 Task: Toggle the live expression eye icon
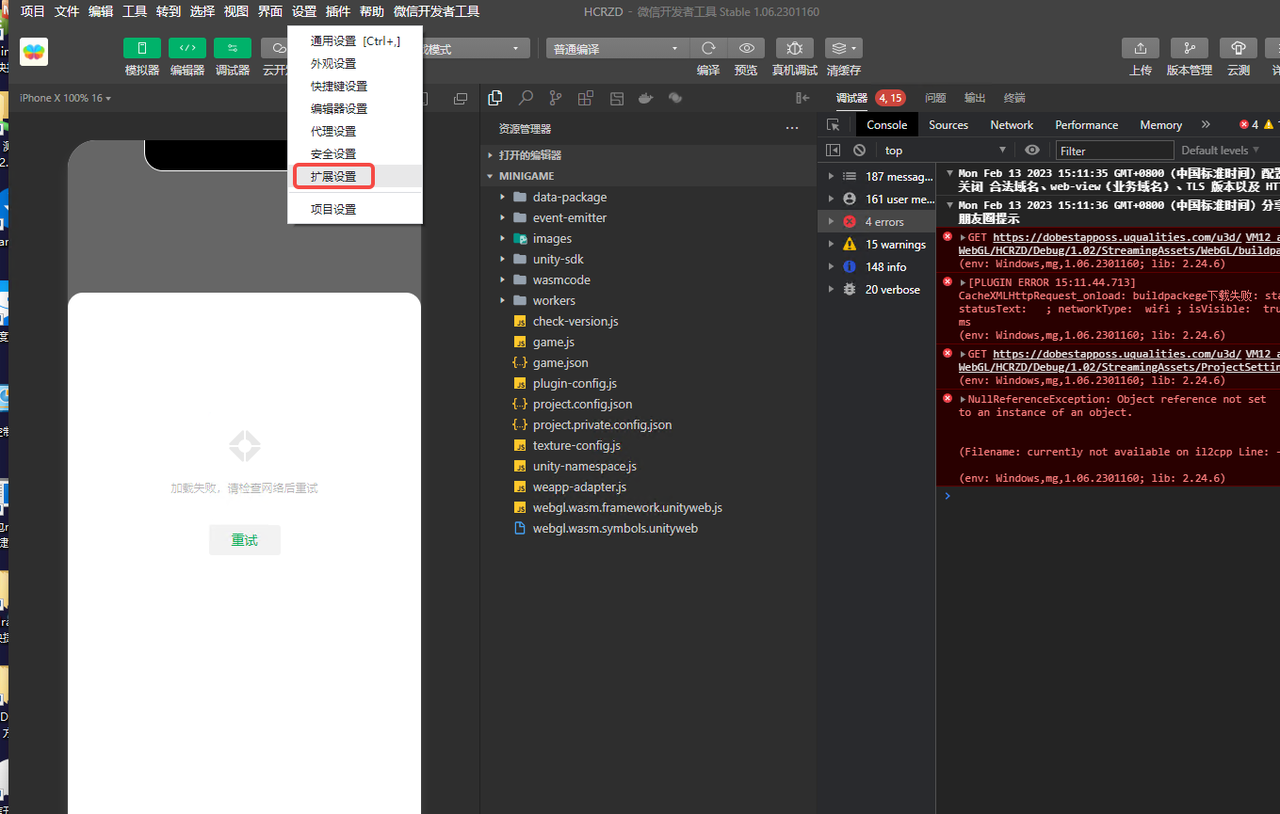pos(1032,150)
